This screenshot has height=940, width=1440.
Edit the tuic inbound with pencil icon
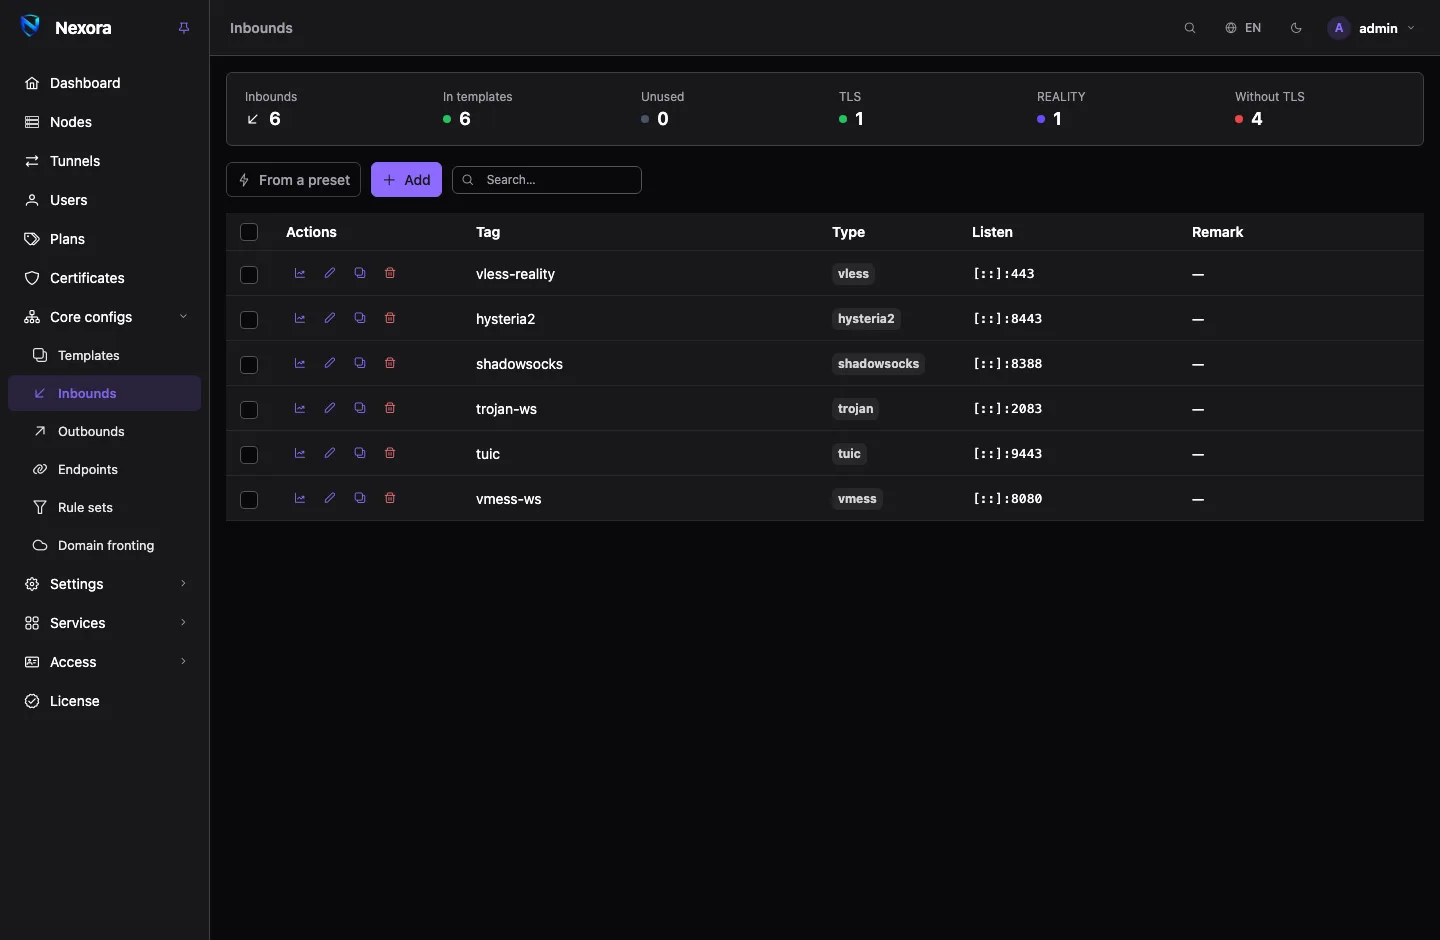(x=330, y=453)
